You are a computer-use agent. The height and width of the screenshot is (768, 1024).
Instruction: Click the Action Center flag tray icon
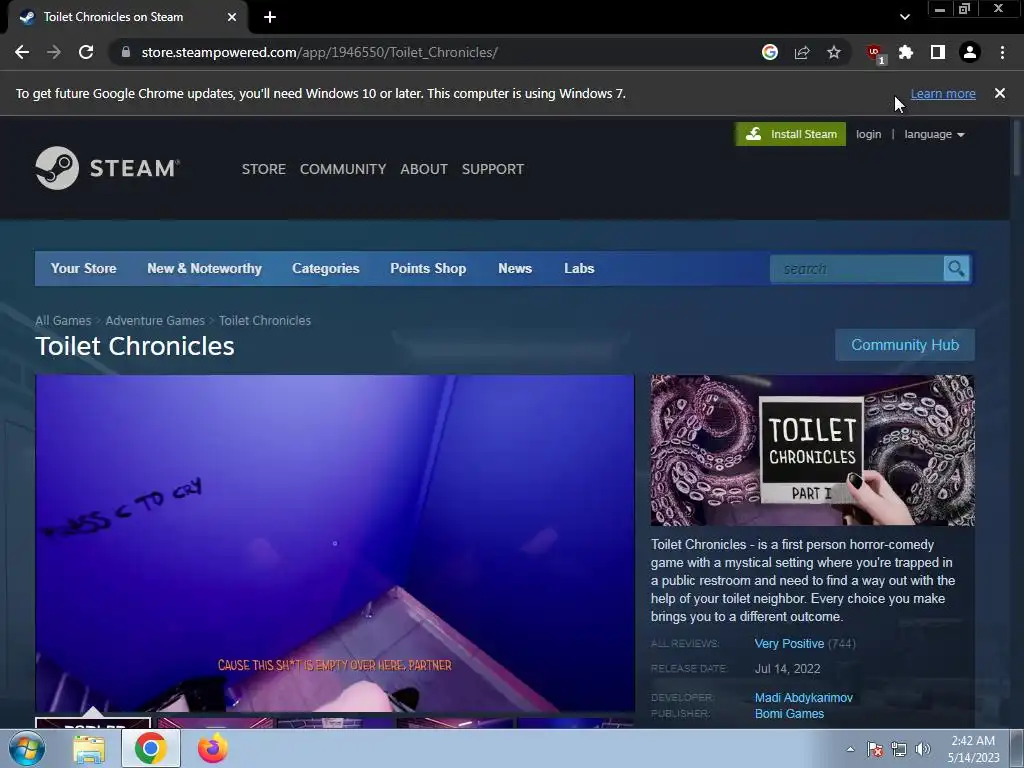click(x=875, y=749)
